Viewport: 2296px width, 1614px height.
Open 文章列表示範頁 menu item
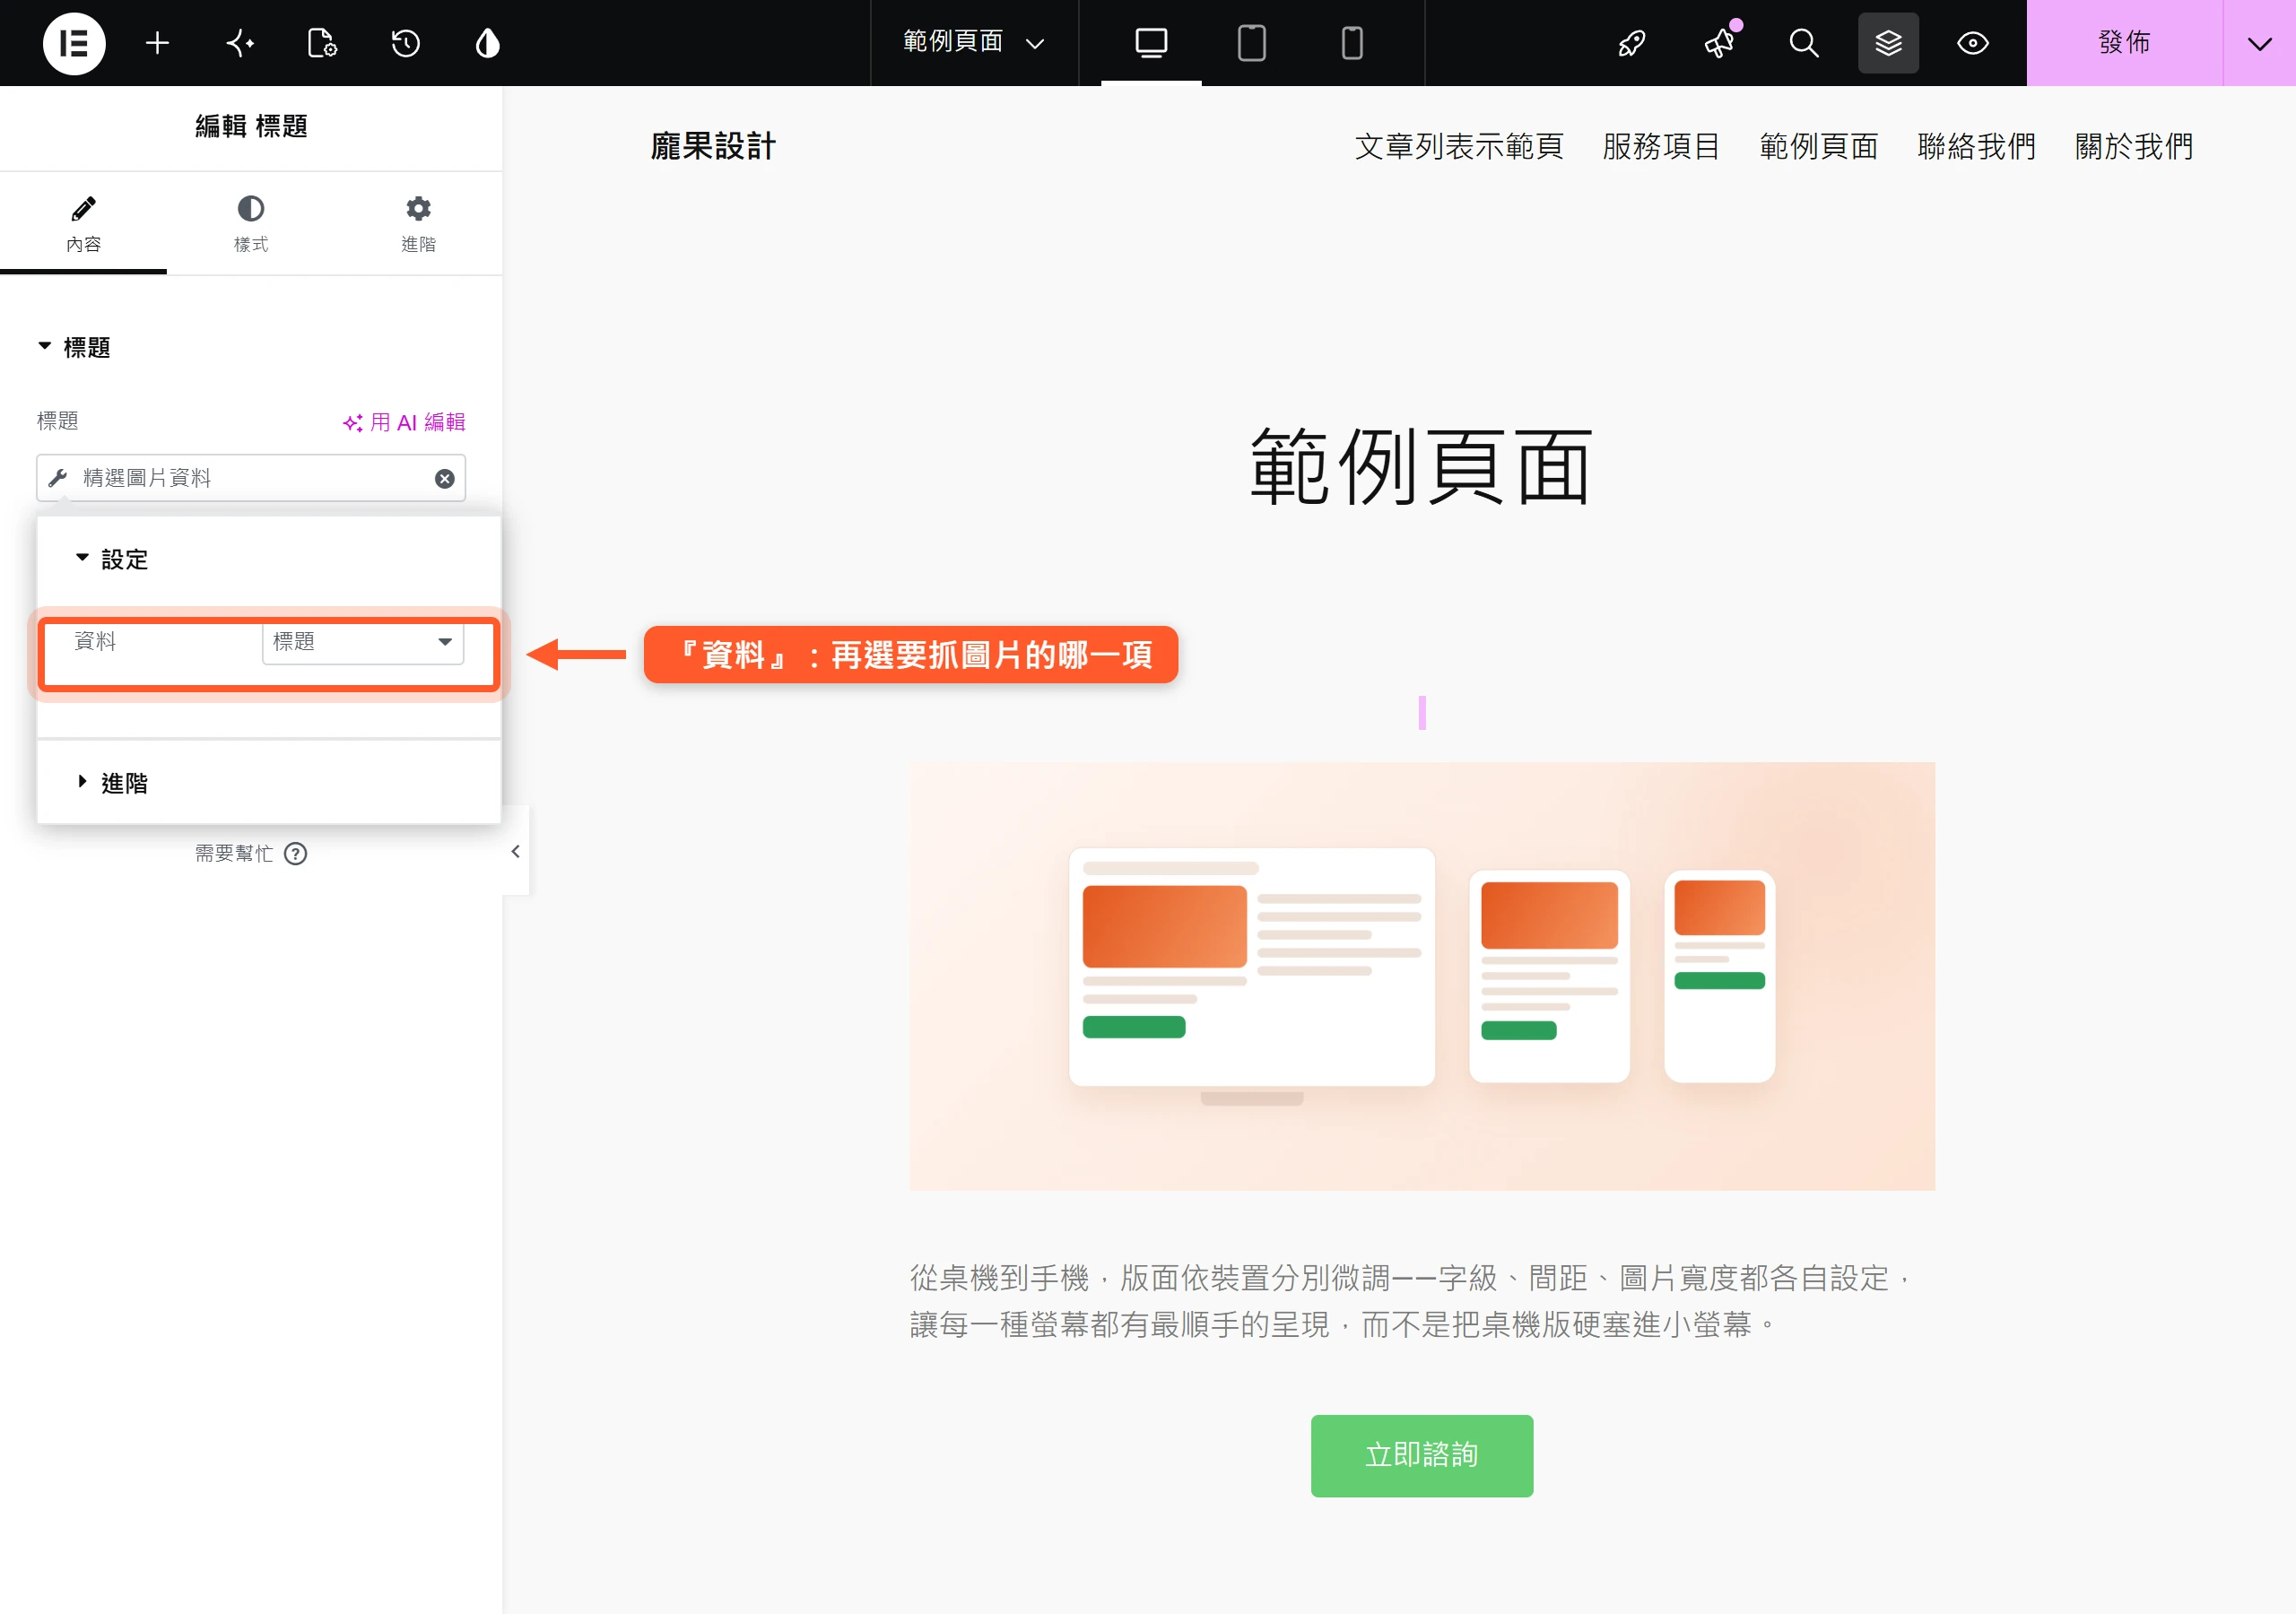[x=1459, y=147]
